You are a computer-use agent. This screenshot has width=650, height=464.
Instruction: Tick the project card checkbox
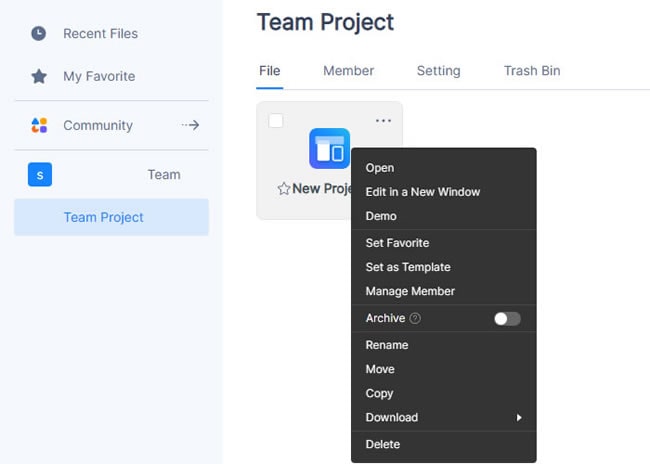(276, 121)
